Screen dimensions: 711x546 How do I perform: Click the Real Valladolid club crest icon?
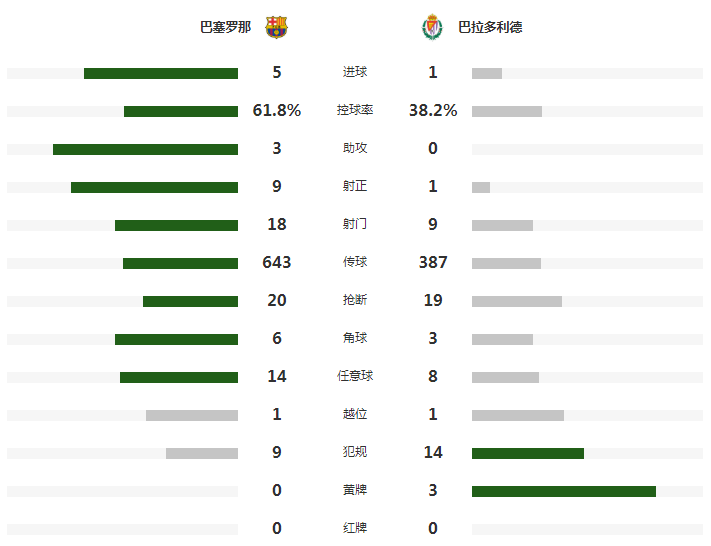[432, 27]
